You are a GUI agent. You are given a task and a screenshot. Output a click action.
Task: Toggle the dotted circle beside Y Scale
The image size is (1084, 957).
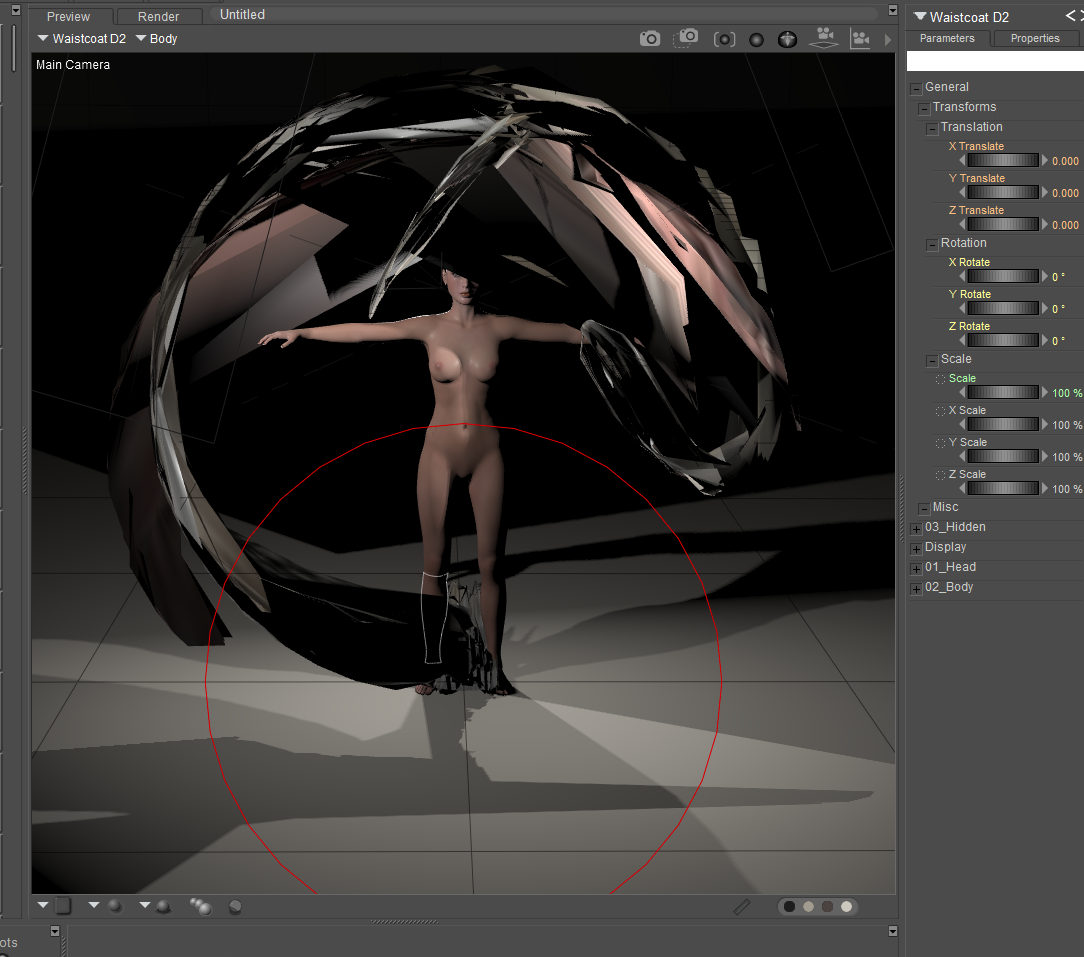click(x=940, y=443)
